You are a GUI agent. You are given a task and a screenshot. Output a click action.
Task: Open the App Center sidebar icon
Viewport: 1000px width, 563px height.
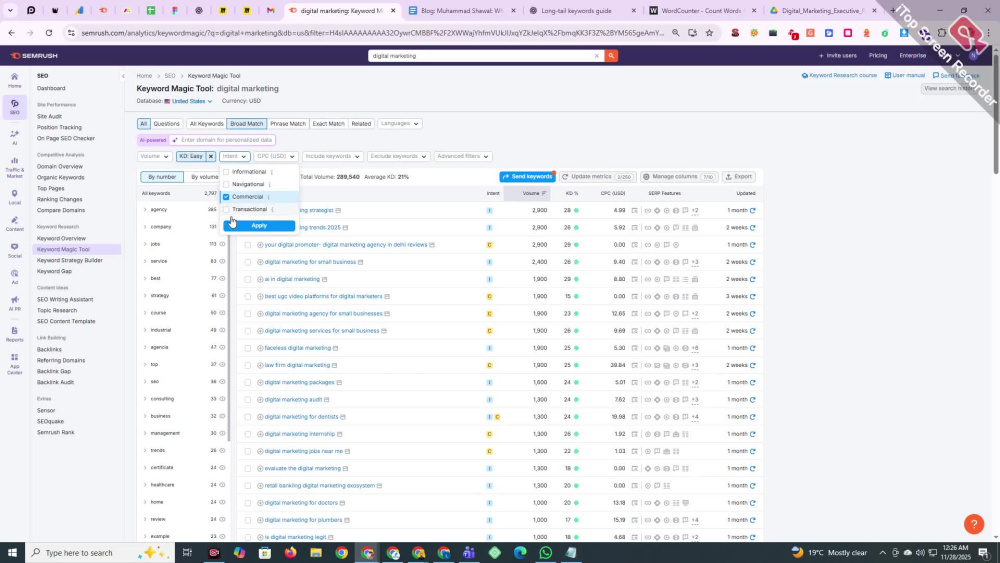point(14,363)
